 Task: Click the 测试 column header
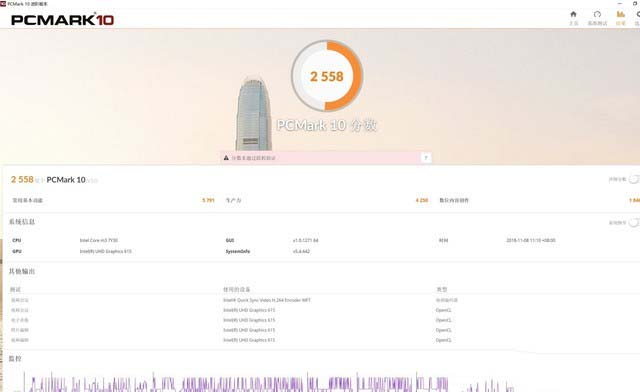[x=15, y=289]
